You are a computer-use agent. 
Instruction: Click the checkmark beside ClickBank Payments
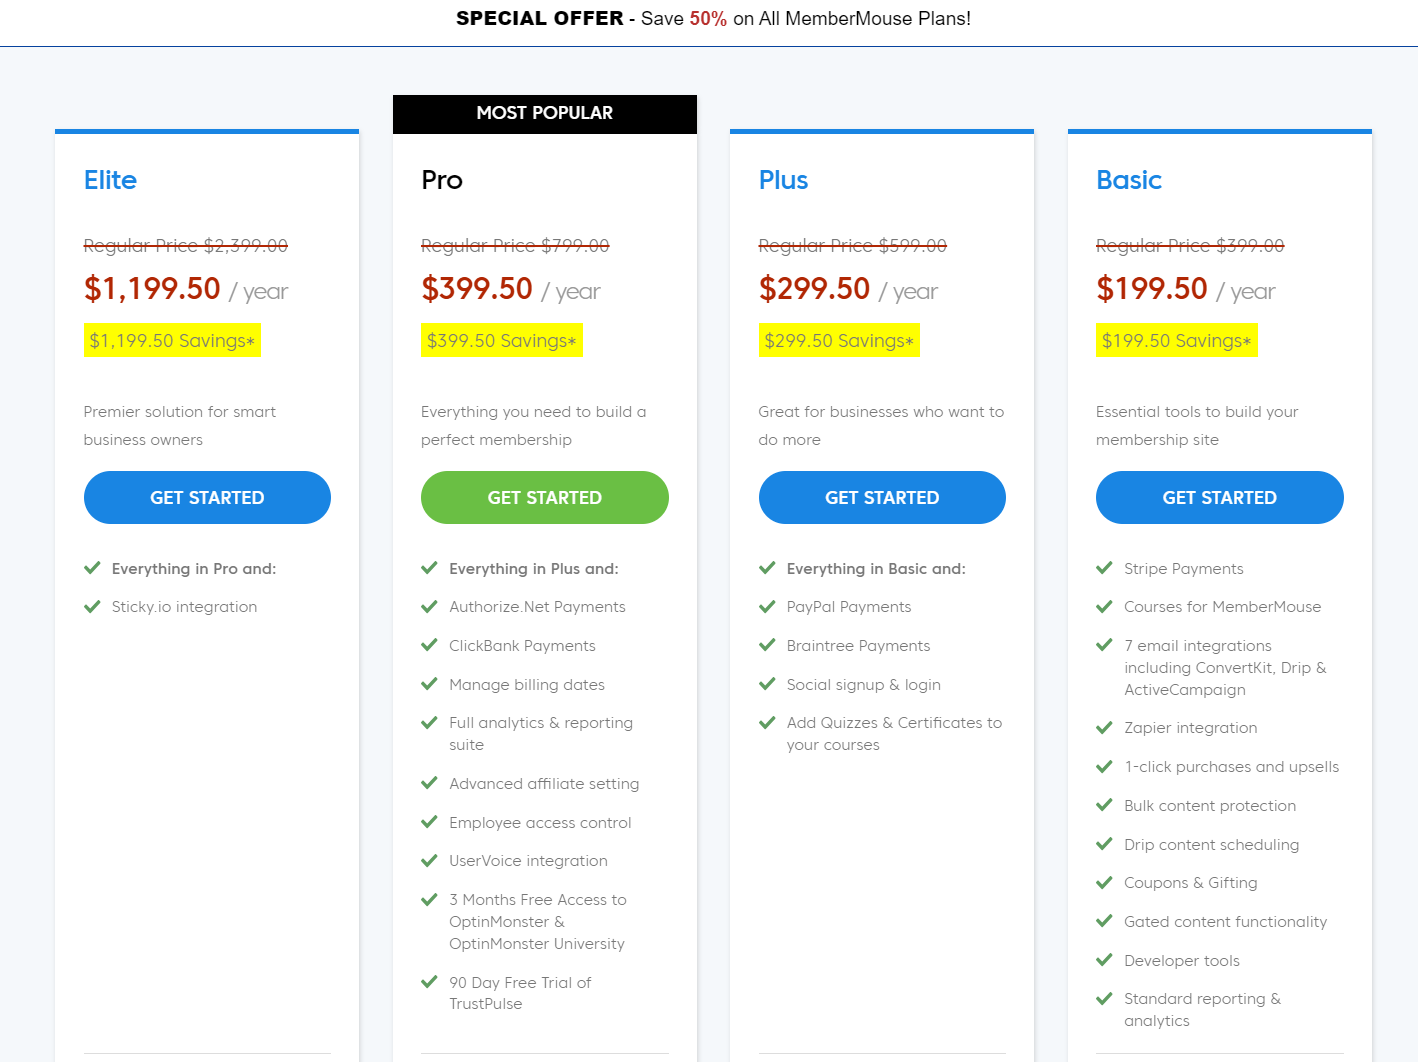(x=429, y=645)
